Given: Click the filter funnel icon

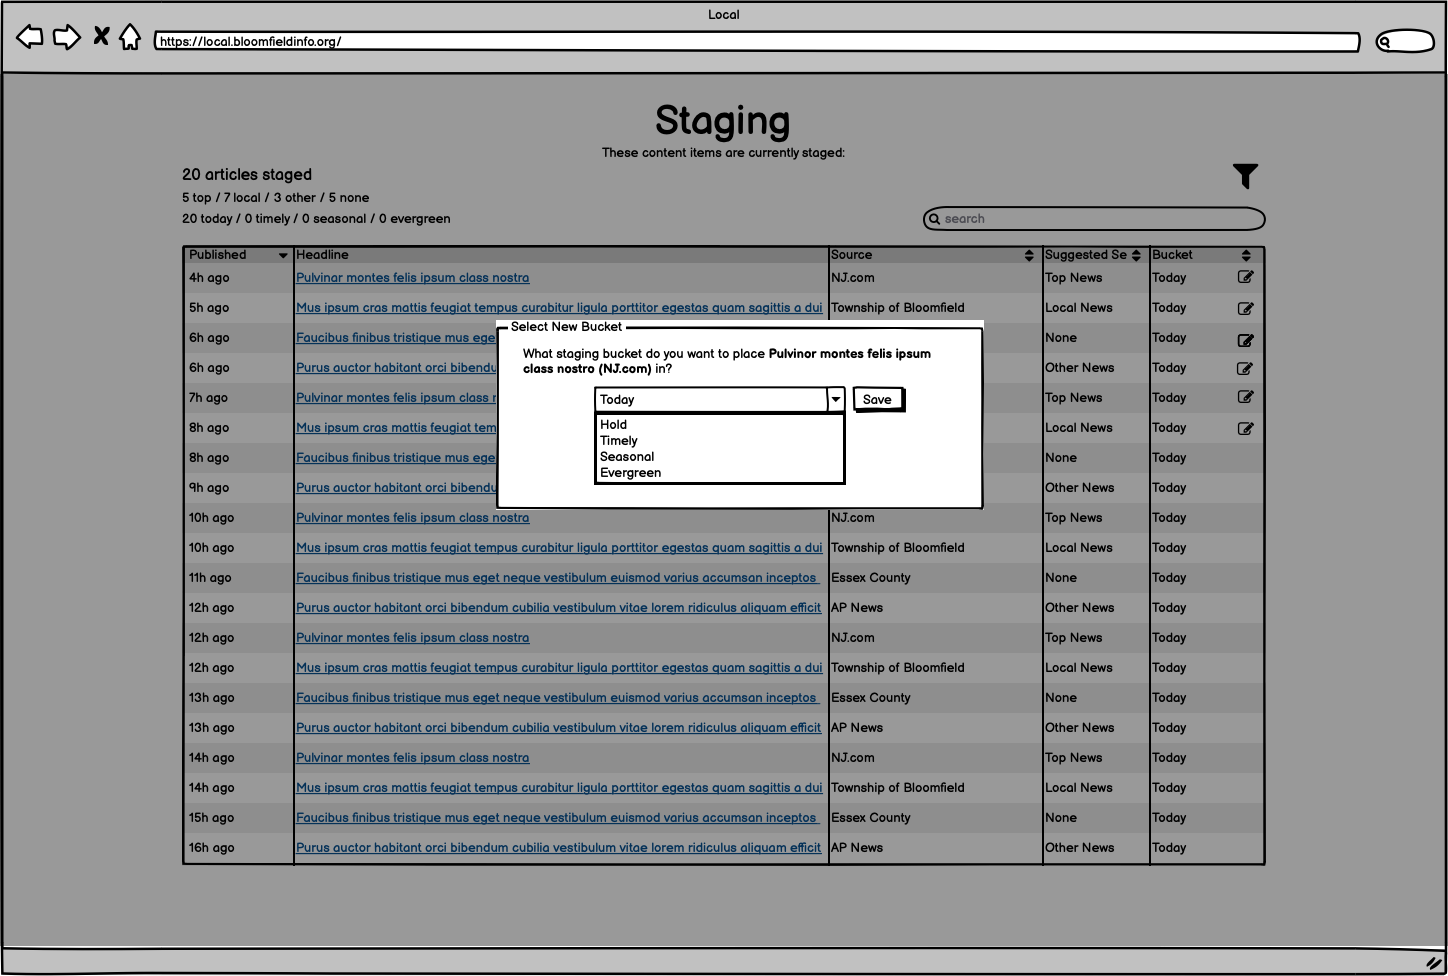Looking at the screenshot, I should tap(1245, 176).
